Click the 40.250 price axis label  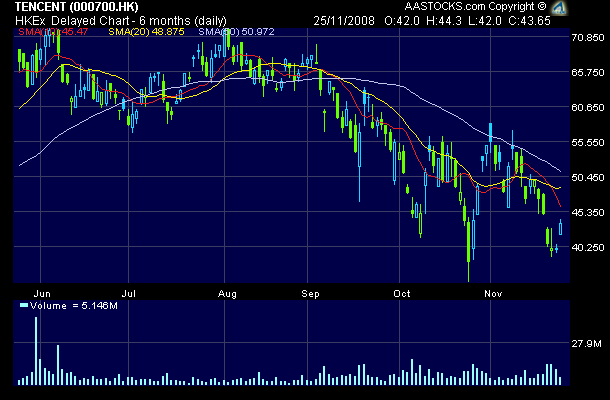pyautogui.click(x=588, y=247)
